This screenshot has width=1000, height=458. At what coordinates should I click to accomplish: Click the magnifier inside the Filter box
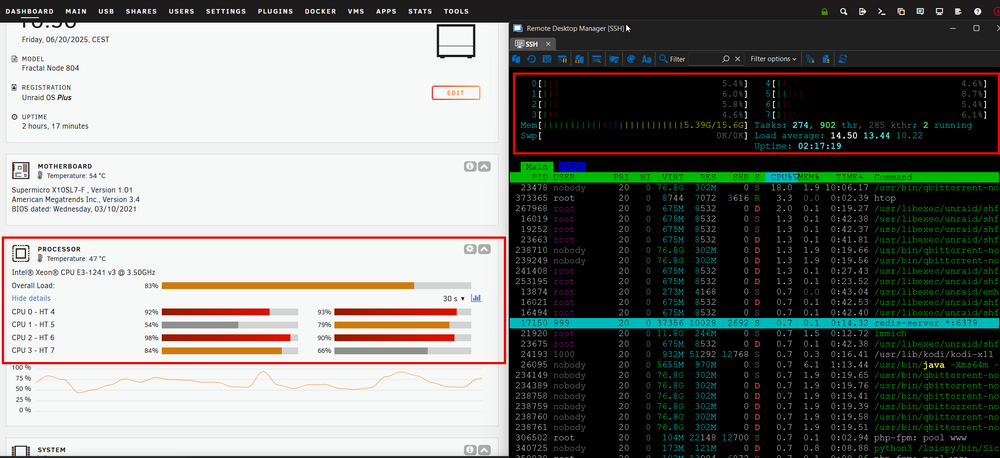pos(726,59)
